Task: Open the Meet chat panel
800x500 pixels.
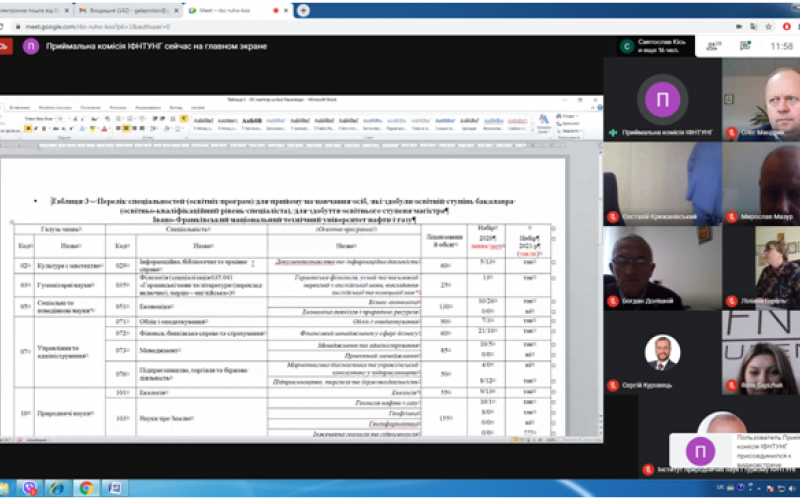Action: 745,46
